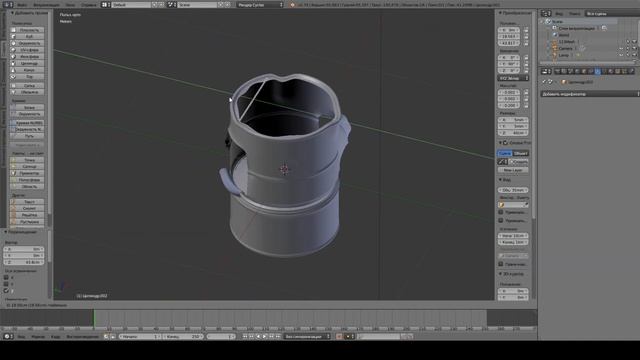Select the Lamp row in Outliner

564,55
